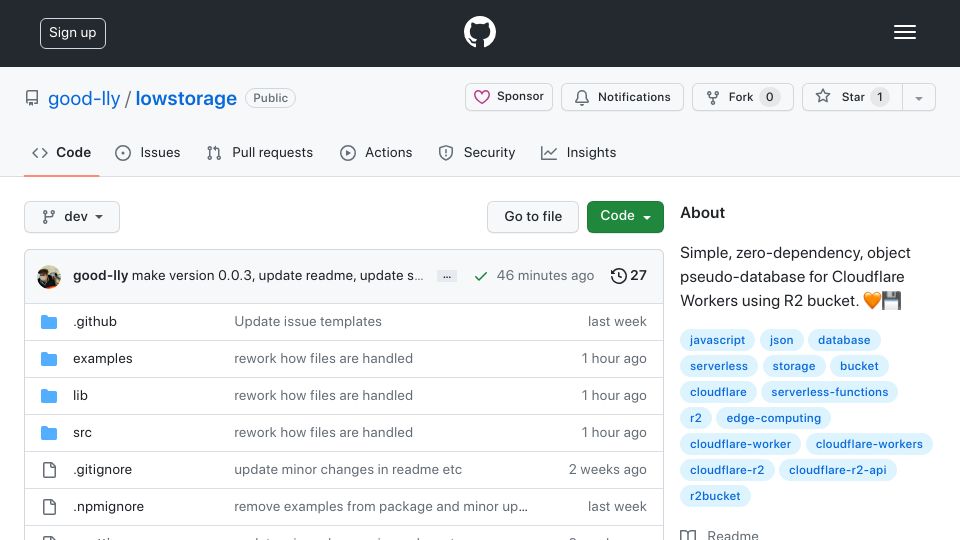Open the Actions tab
960x540 pixels.
pos(376,152)
